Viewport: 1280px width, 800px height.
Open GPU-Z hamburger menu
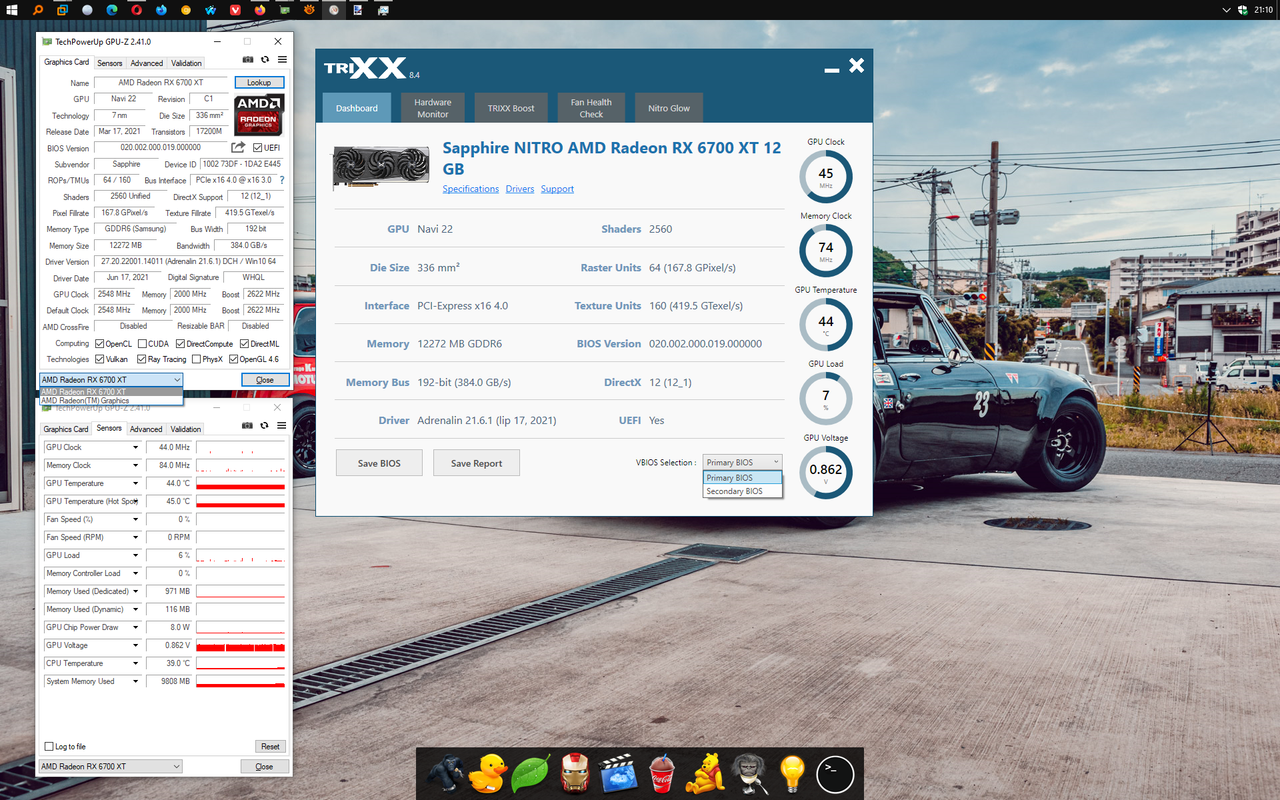pyautogui.click(x=282, y=59)
